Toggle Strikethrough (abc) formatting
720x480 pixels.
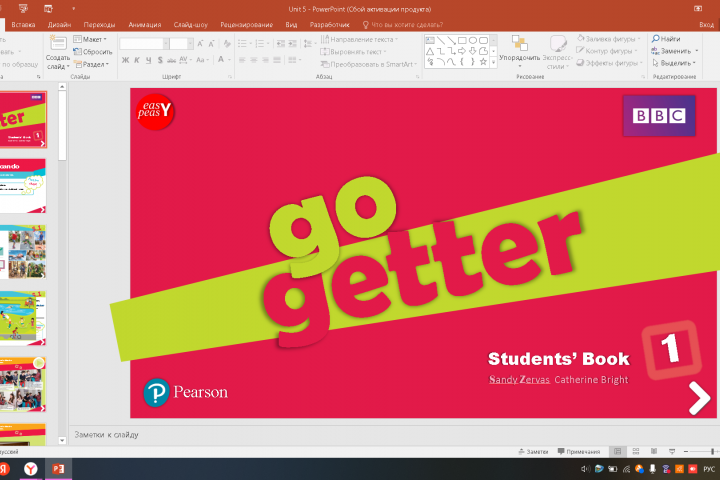click(171, 60)
